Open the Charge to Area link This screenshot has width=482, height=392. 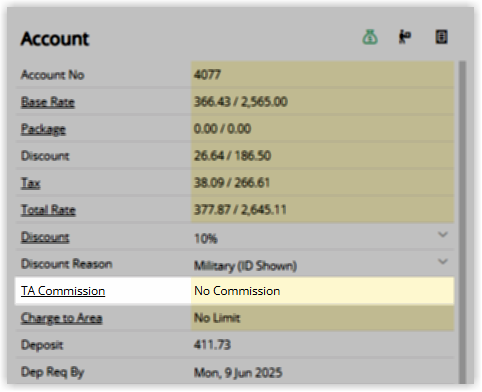(x=61, y=318)
